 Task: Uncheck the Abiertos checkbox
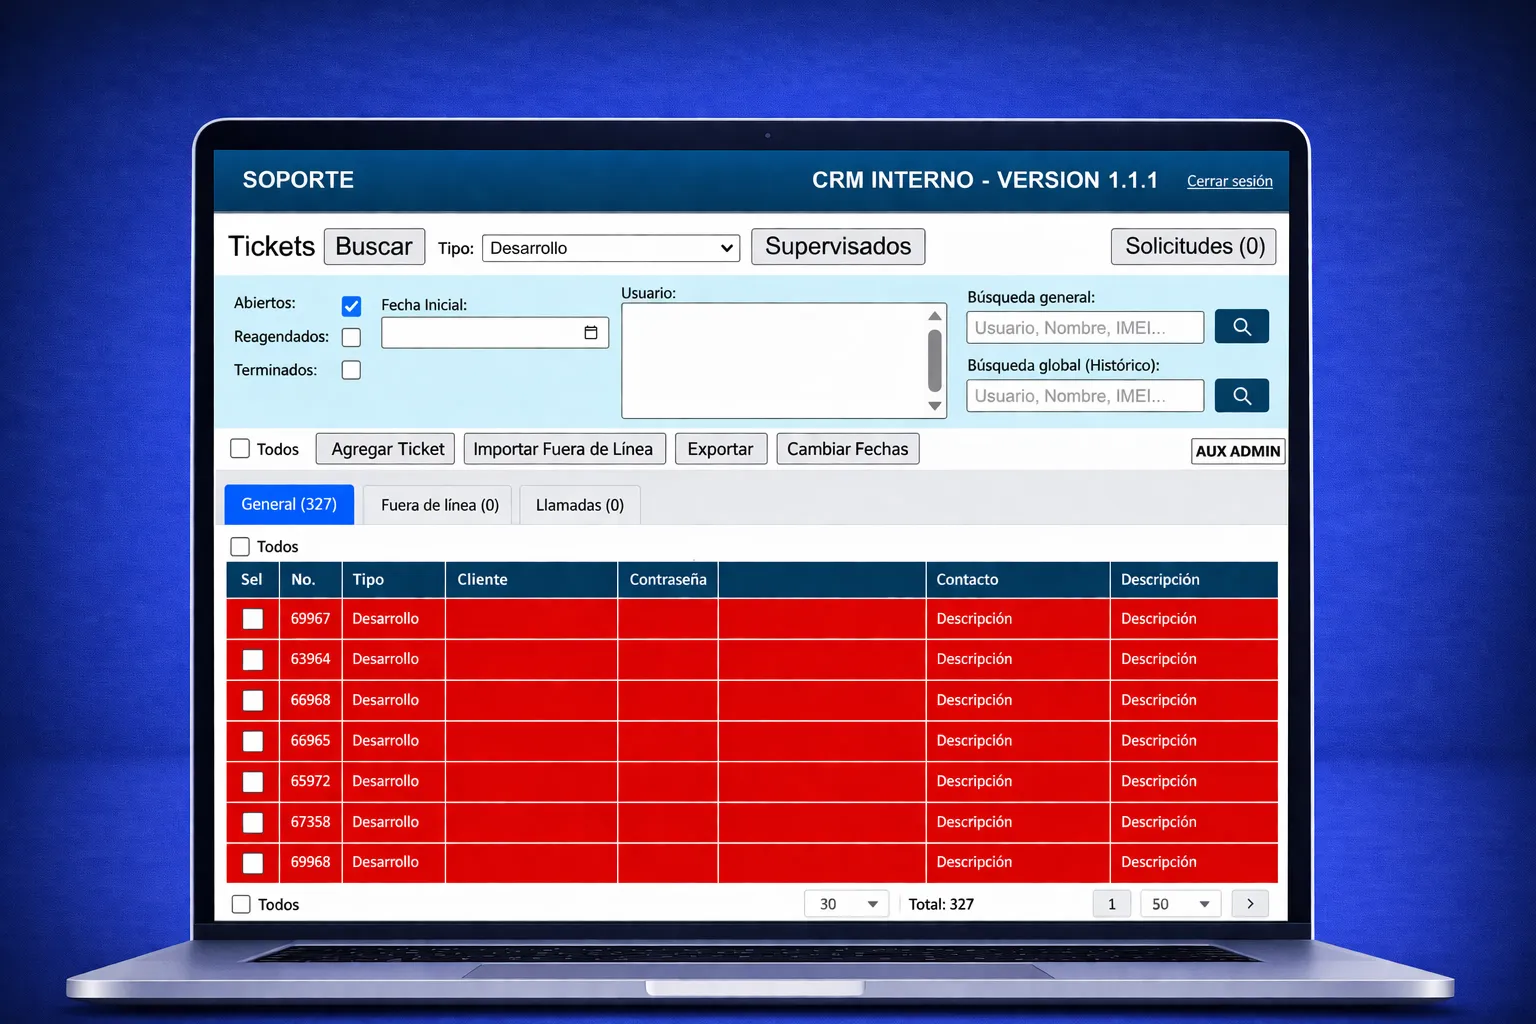351,306
